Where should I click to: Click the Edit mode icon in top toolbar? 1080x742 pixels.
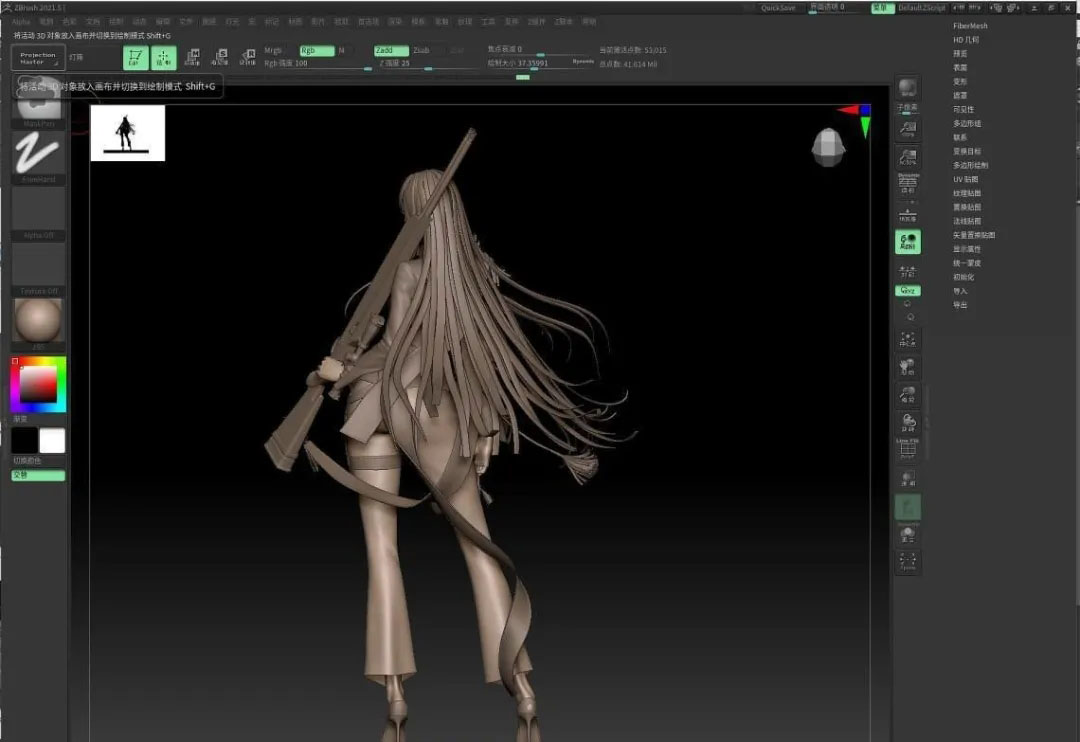click(x=135, y=58)
